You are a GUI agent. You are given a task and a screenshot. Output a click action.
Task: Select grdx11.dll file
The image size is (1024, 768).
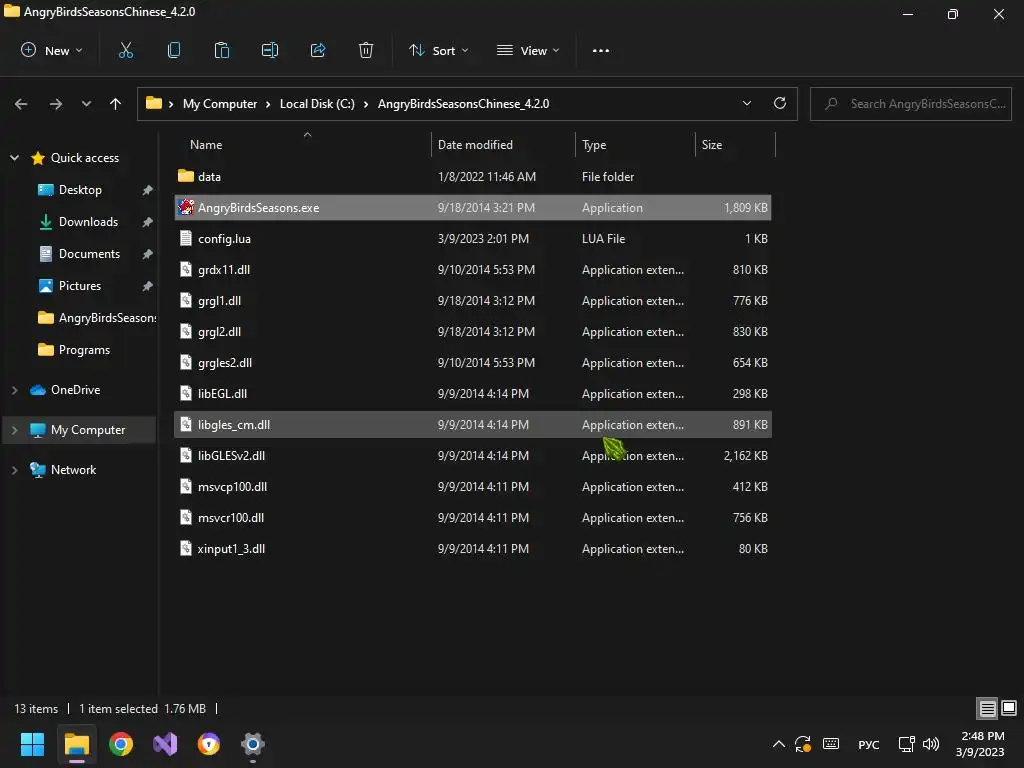pos(473,270)
